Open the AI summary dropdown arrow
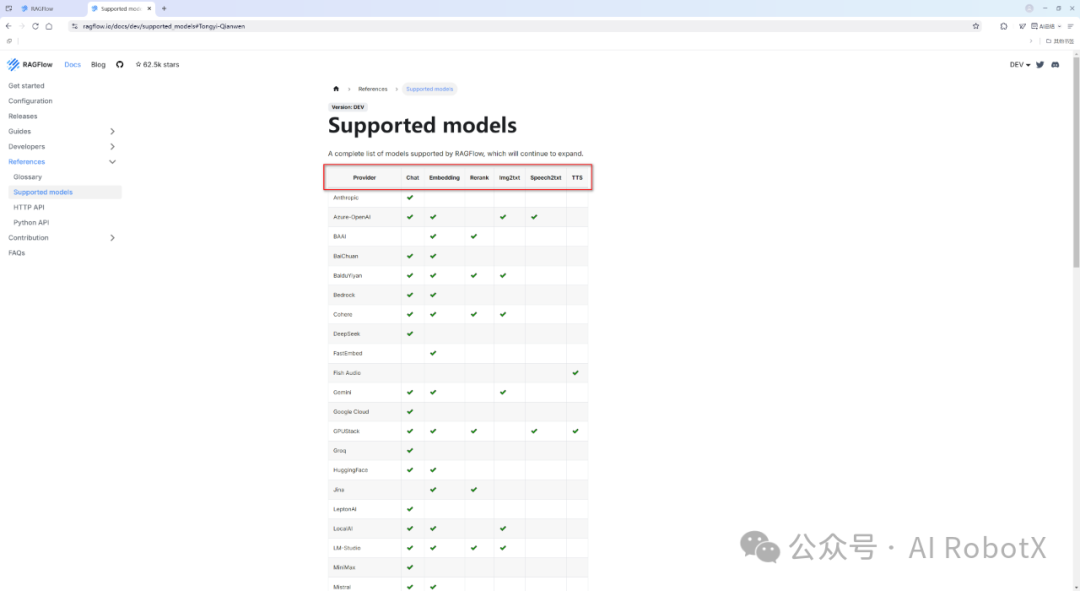This screenshot has width=1080, height=591. pos(1059,26)
